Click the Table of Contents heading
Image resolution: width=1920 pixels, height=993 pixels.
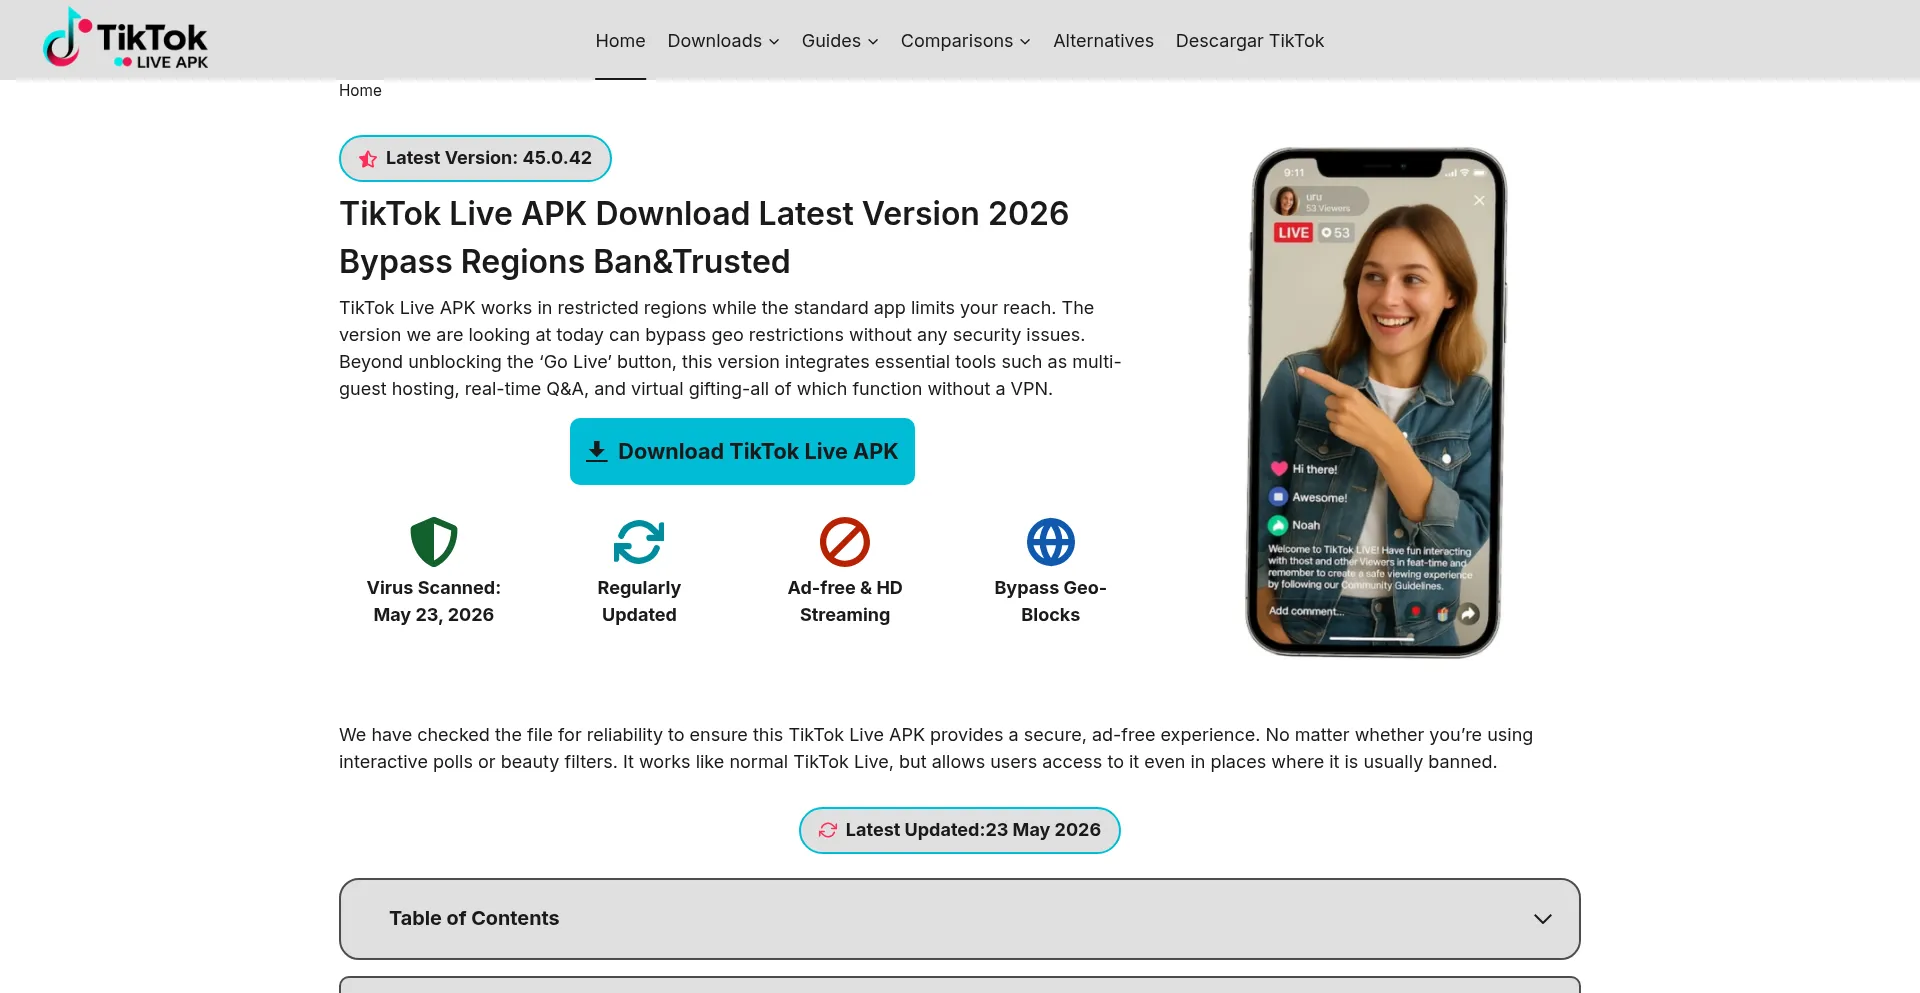(x=474, y=918)
